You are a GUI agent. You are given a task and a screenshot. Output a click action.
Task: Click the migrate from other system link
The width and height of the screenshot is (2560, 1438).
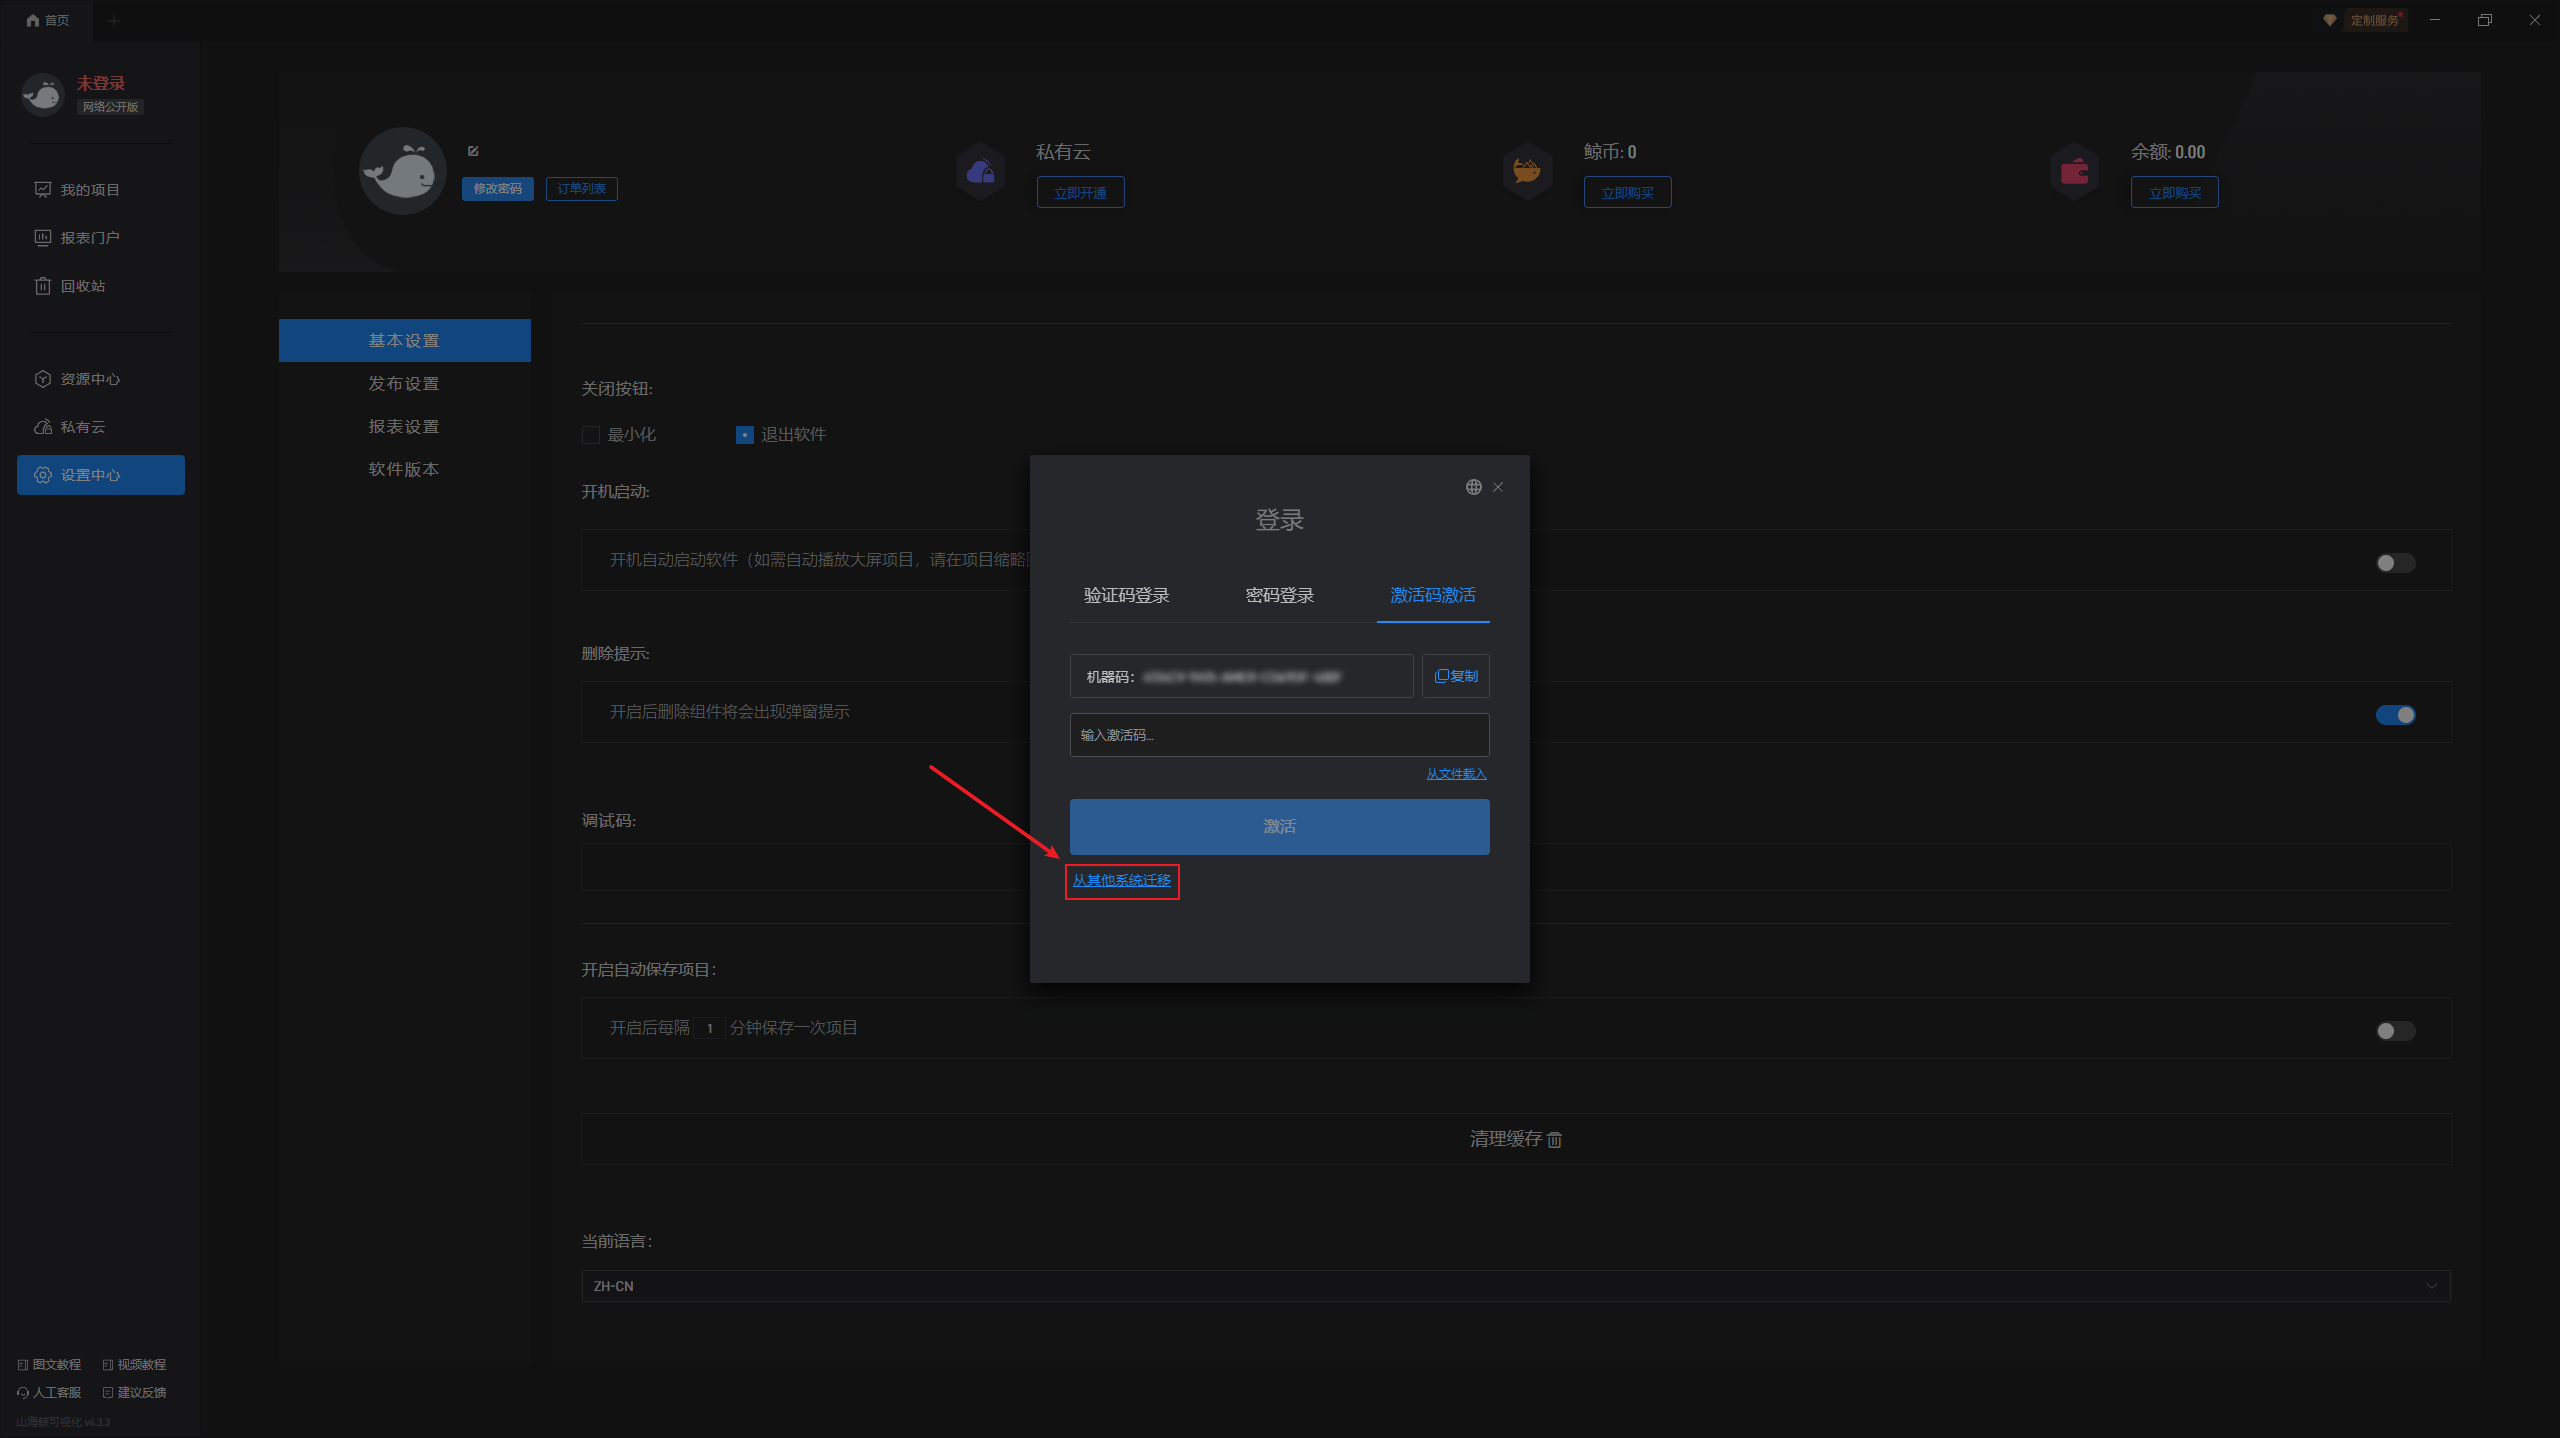point(1121,880)
